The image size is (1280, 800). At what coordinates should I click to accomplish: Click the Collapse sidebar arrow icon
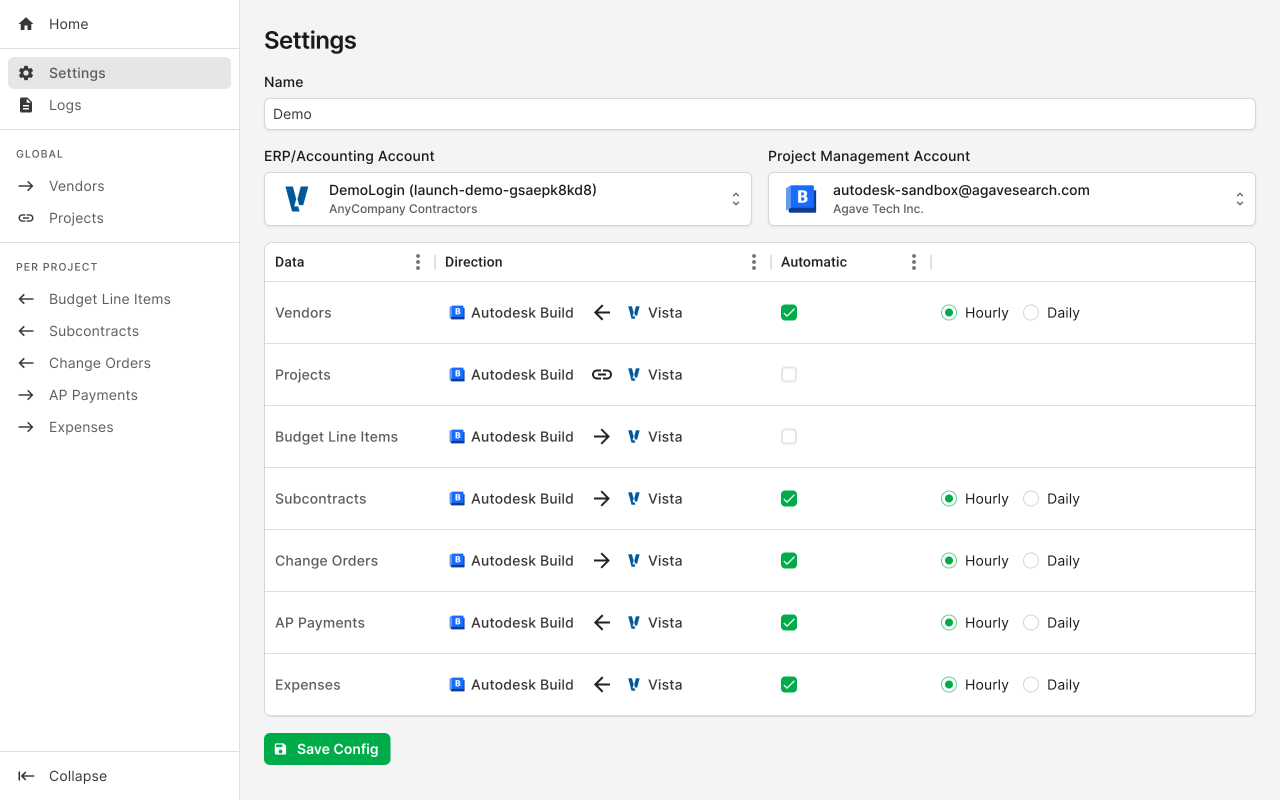tap(26, 776)
